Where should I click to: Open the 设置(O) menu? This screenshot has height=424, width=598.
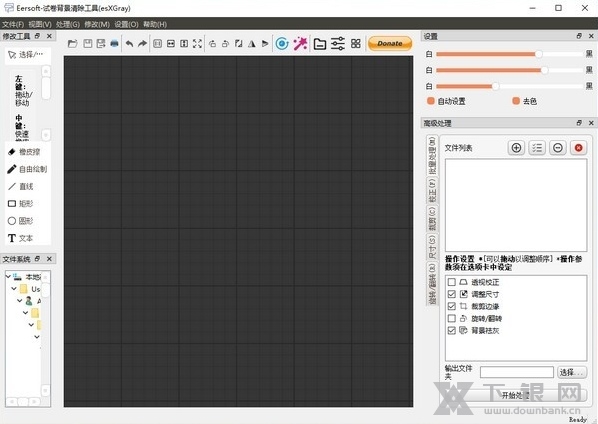coord(126,24)
